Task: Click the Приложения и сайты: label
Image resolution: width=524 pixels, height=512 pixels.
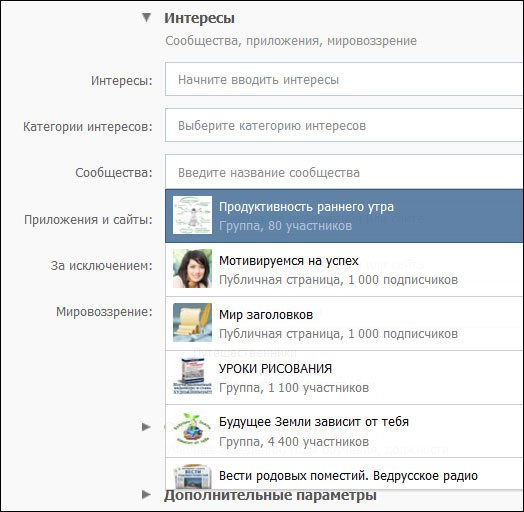Action: tap(88, 220)
